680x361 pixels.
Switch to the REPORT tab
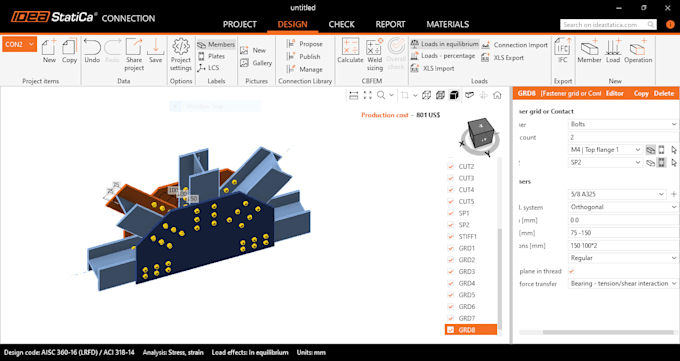click(x=390, y=24)
